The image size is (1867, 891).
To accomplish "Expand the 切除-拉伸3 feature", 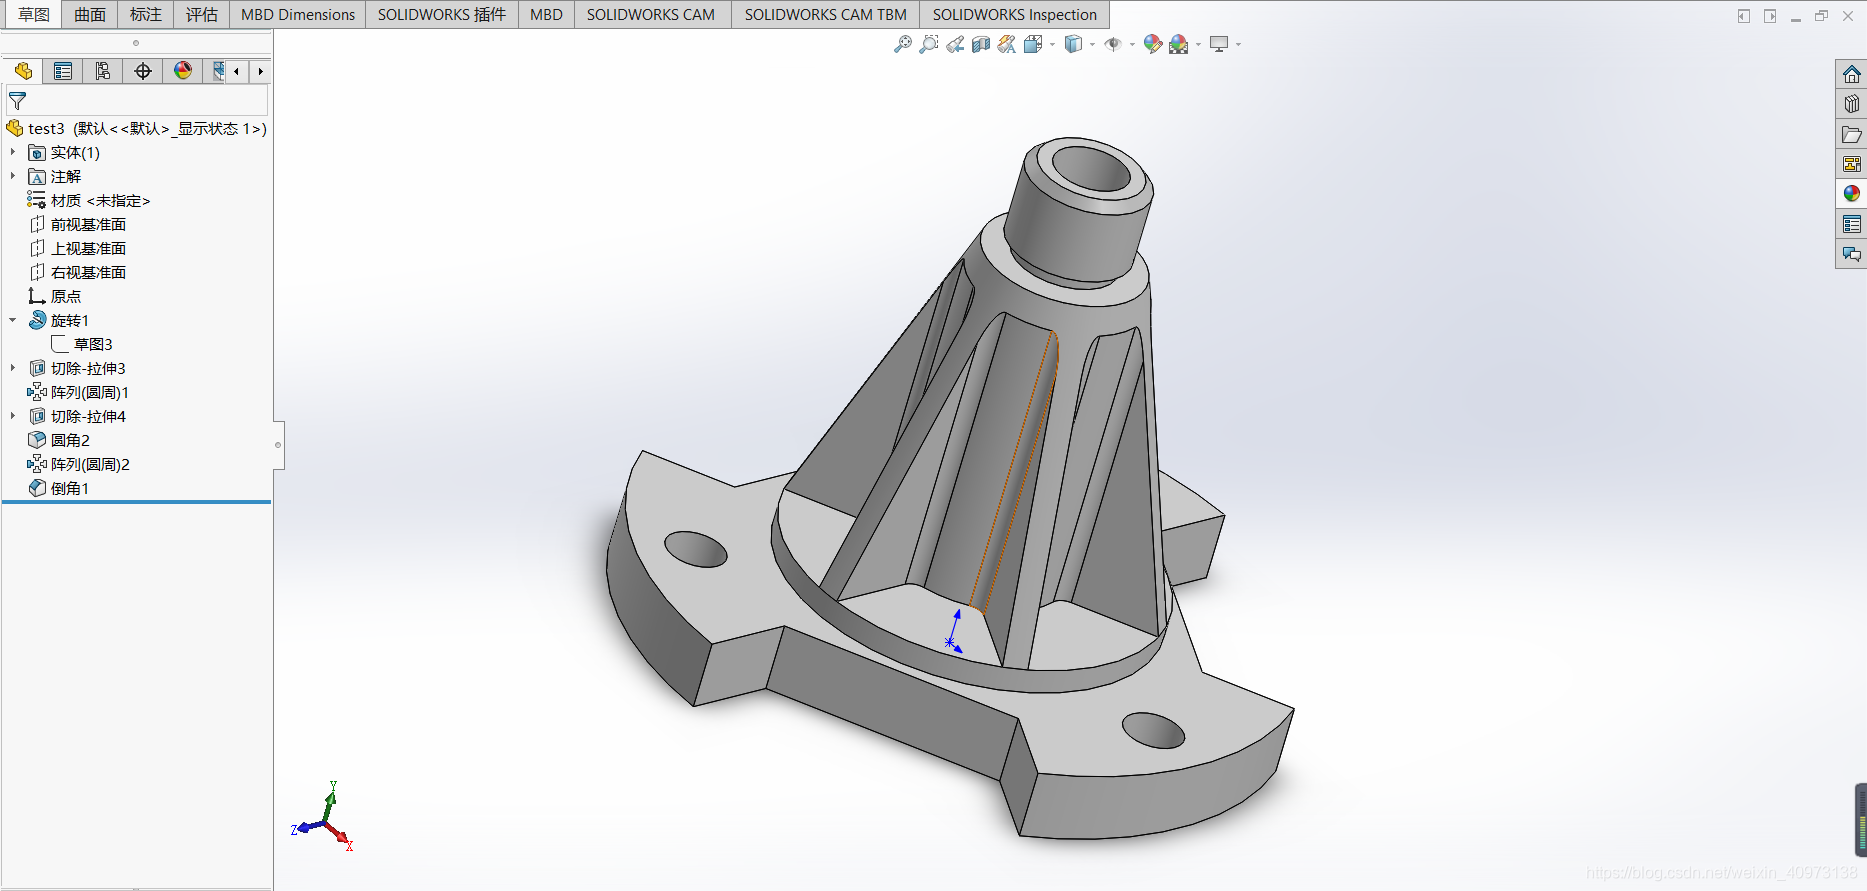I will (x=12, y=368).
